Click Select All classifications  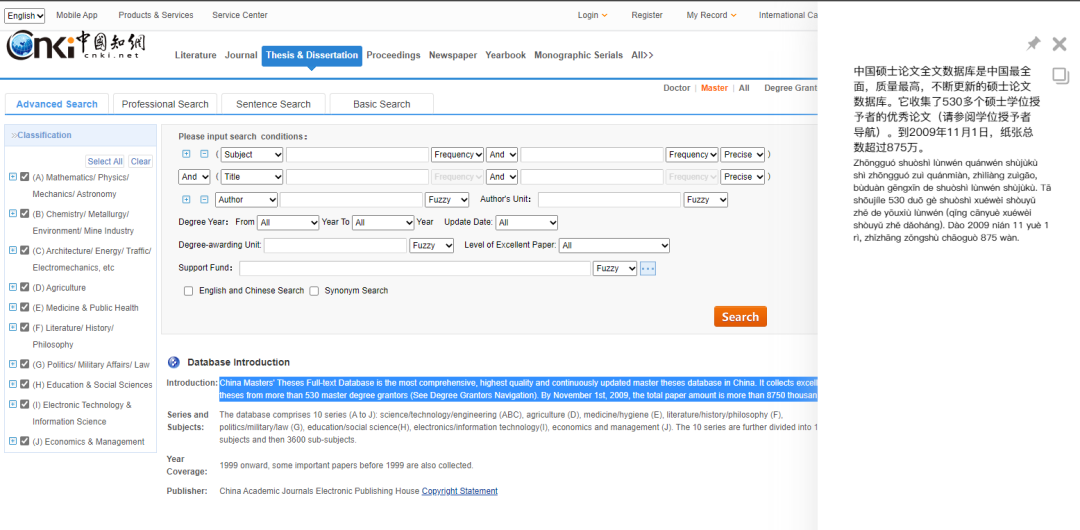[x=105, y=161]
